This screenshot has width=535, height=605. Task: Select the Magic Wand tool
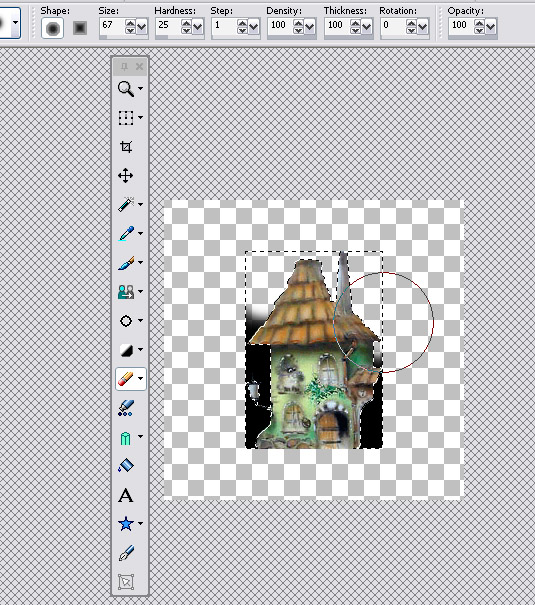pos(126,204)
